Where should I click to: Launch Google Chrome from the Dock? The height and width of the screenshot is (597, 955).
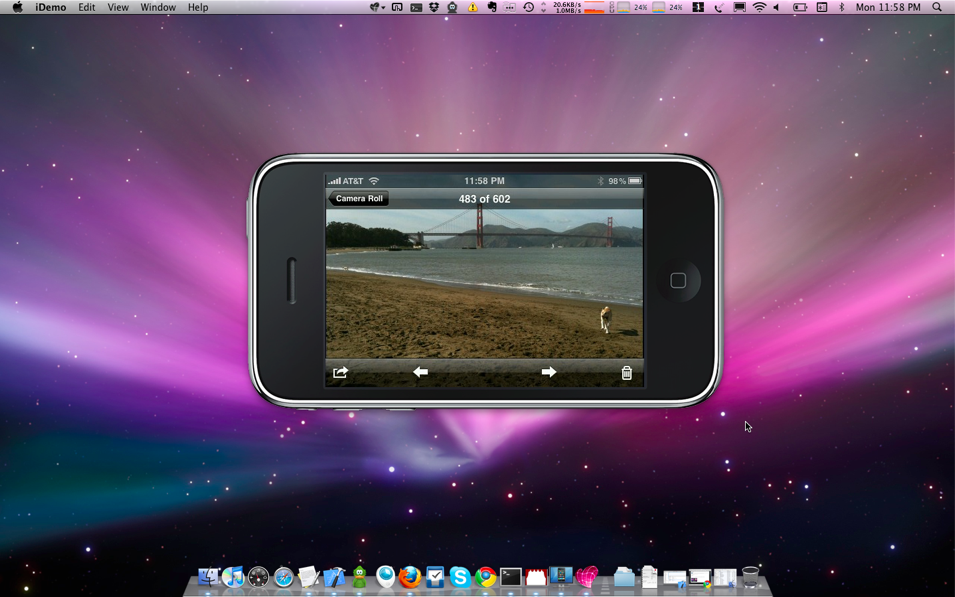click(485, 576)
